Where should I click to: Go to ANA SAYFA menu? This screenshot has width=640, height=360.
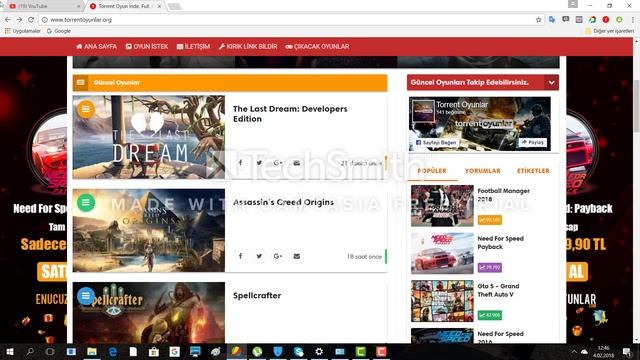(x=96, y=47)
